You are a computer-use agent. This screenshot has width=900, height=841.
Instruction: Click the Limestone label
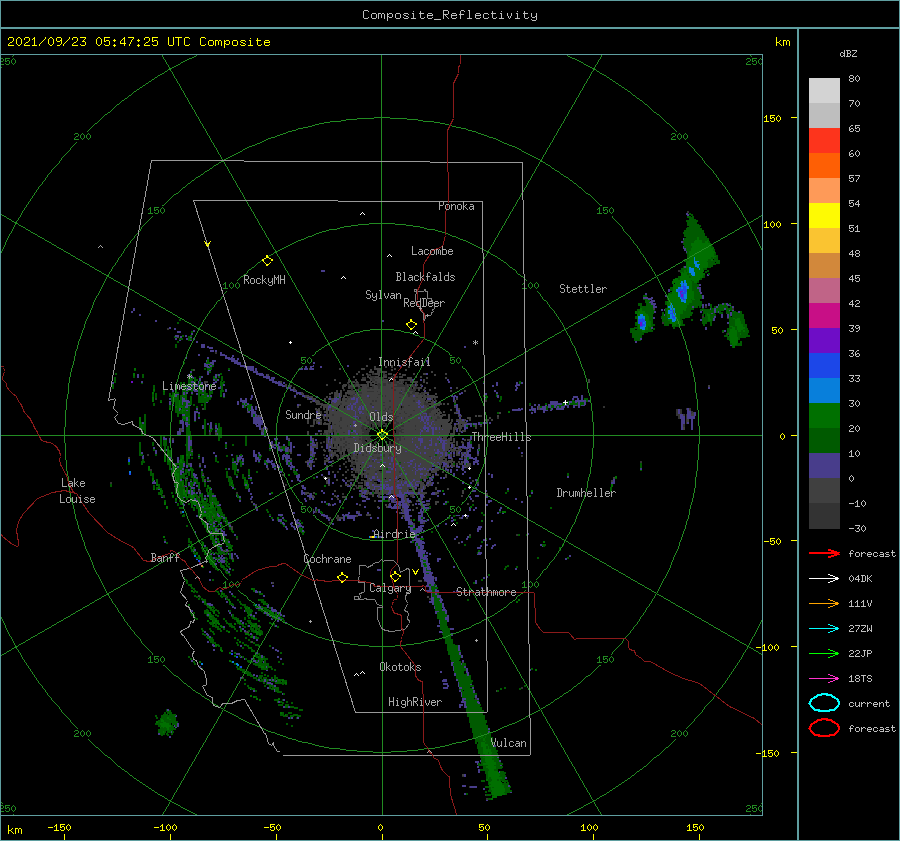click(189, 386)
